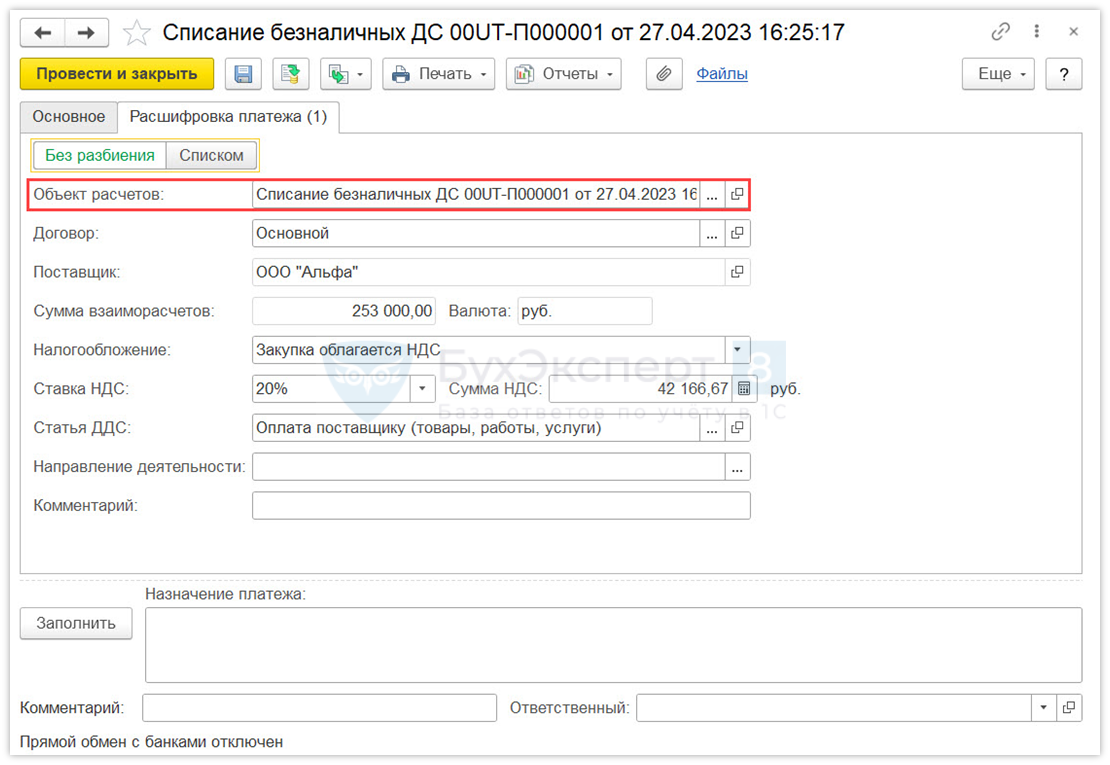This screenshot has height=765, width=1110.
Task: Click into Назначение платежа text area
Action: [612, 644]
